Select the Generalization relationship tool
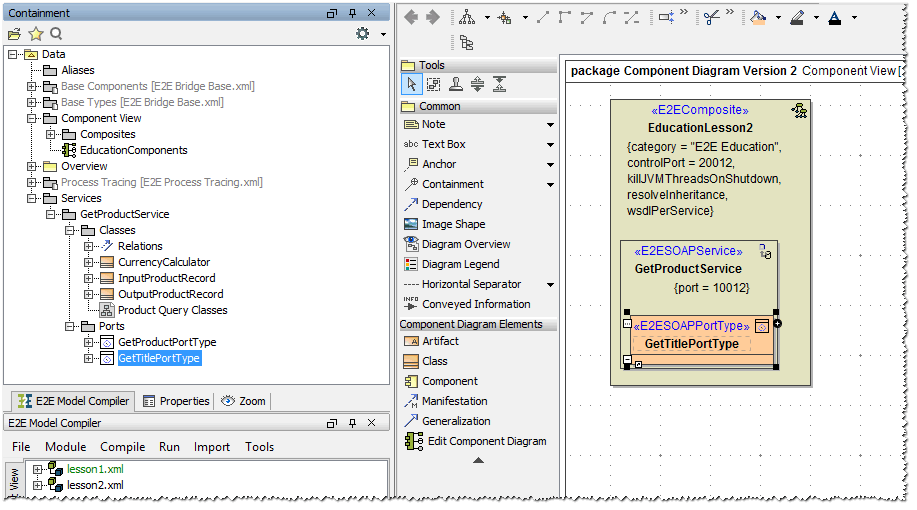The height and width of the screenshot is (510, 917). point(456,421)
